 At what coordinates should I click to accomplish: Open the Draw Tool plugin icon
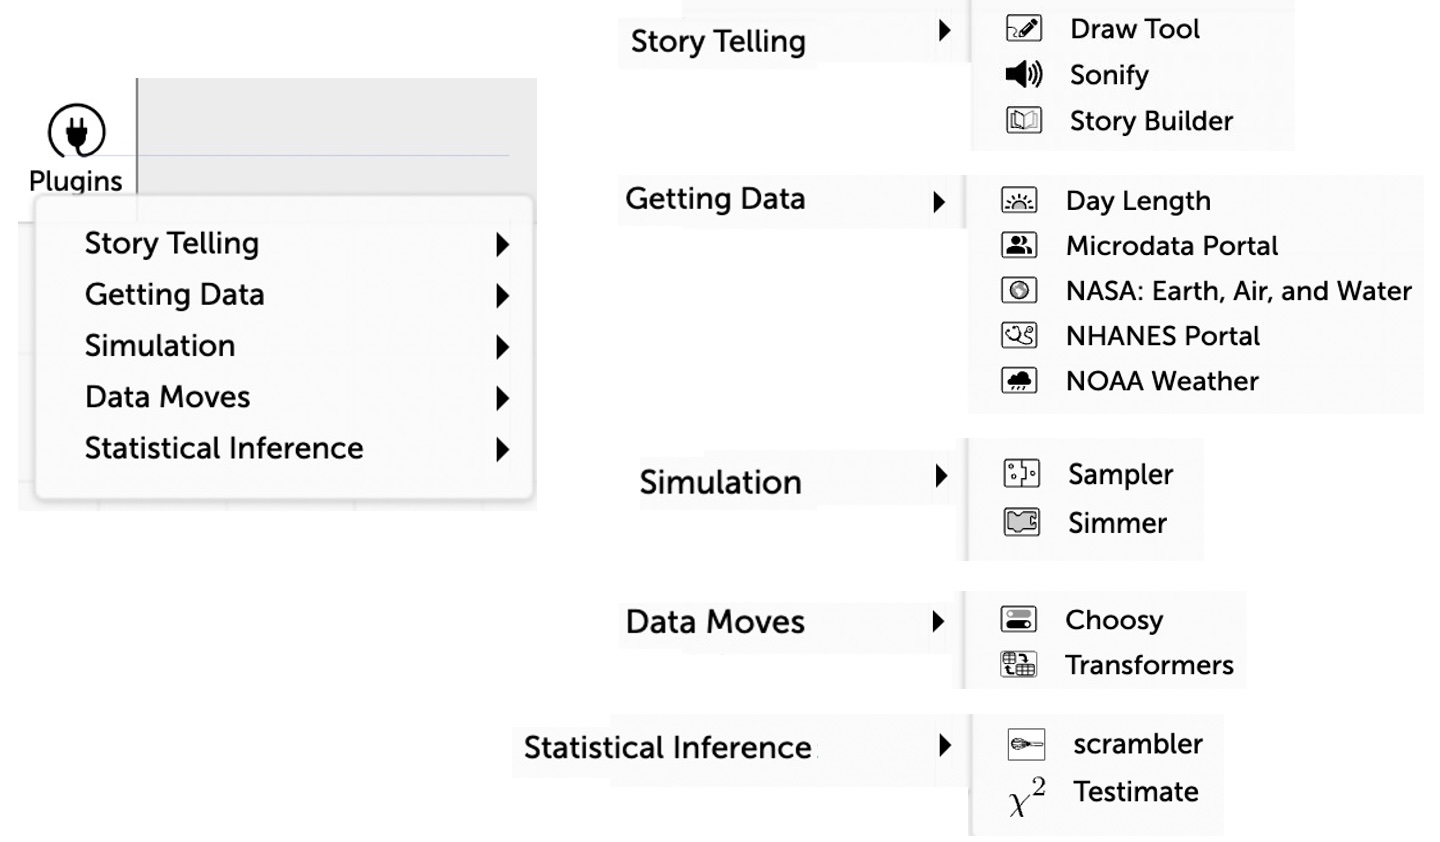tap(1023, 29)
